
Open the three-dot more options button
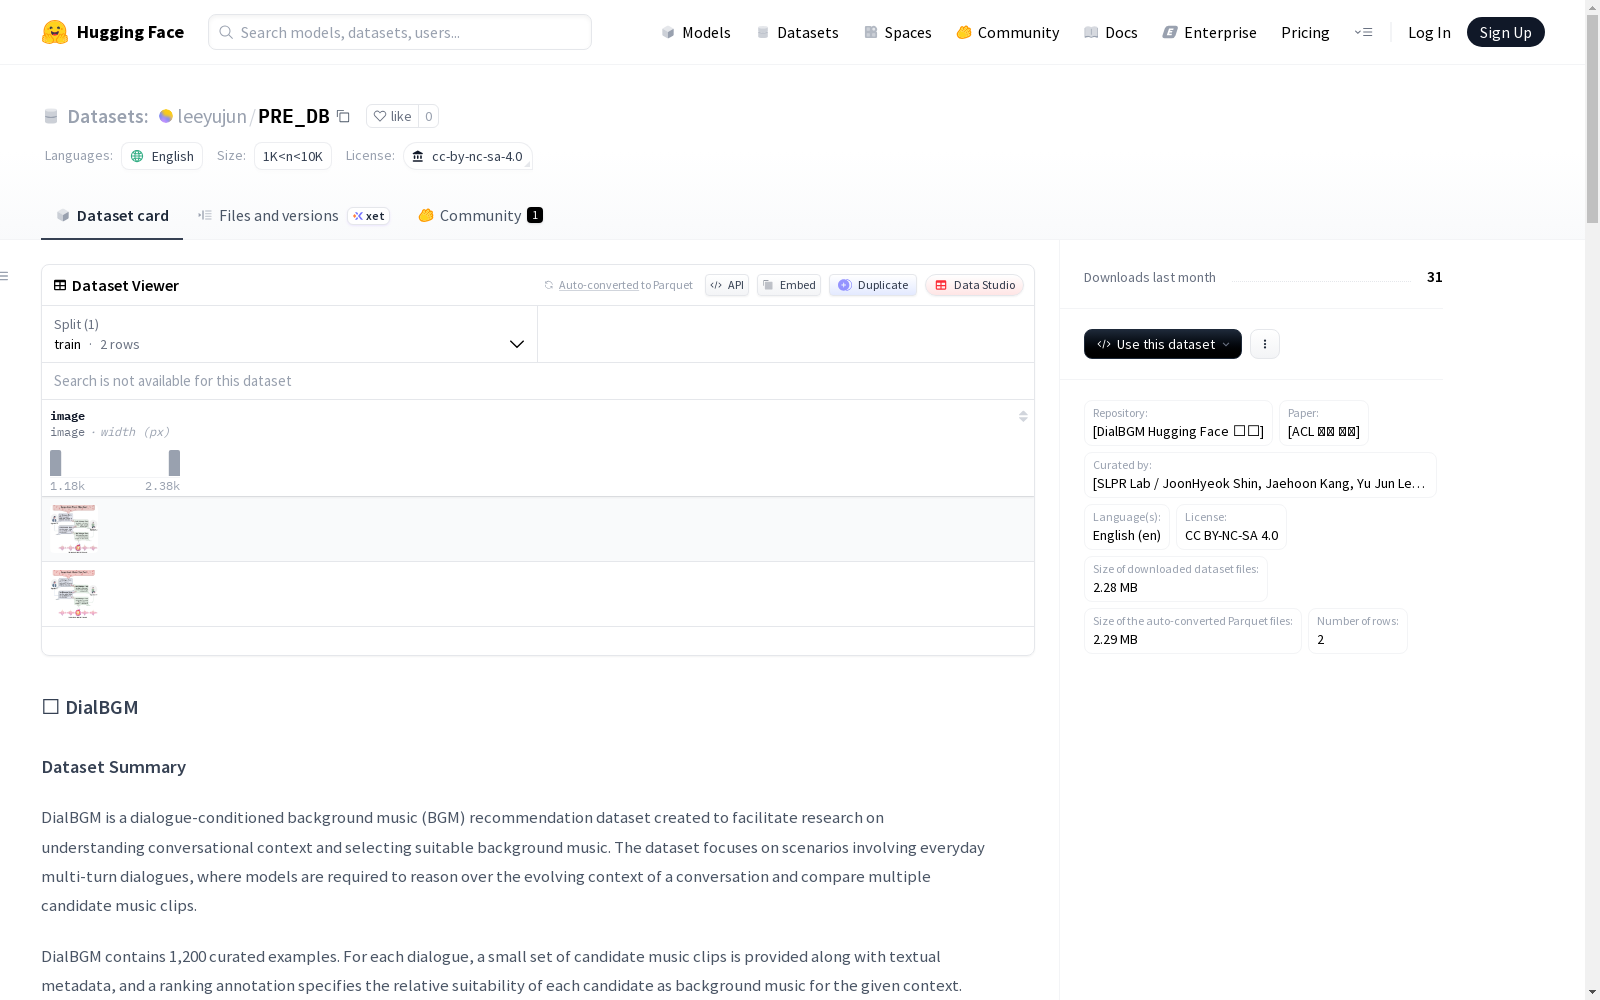(x=1265, y=344)
